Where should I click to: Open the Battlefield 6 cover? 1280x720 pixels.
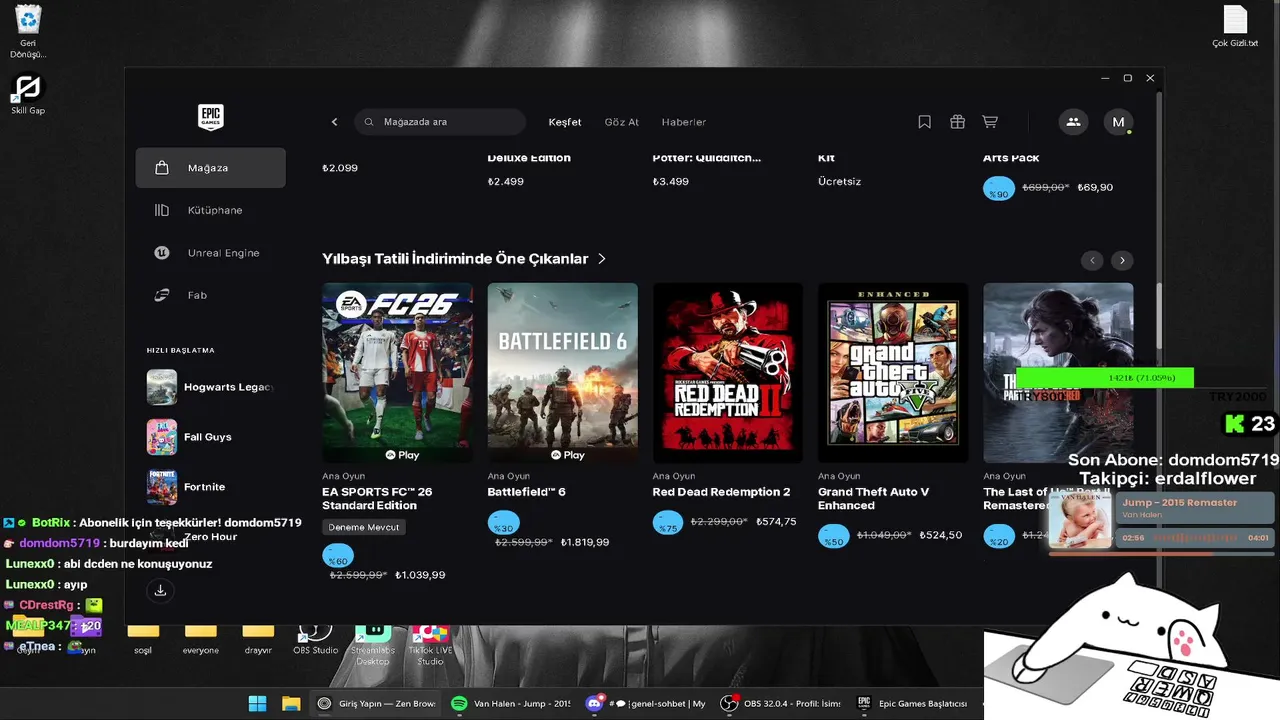pyautogui.click(x=562, y=373)
